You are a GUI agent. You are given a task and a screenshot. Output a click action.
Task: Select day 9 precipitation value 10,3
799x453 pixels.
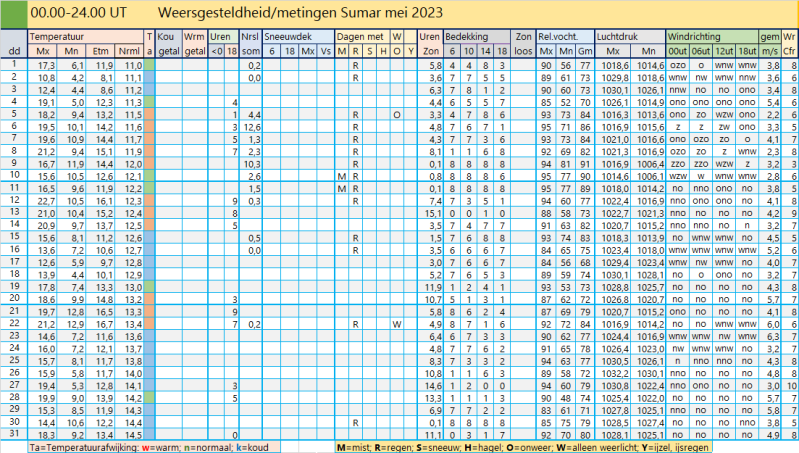pos(252,164)
